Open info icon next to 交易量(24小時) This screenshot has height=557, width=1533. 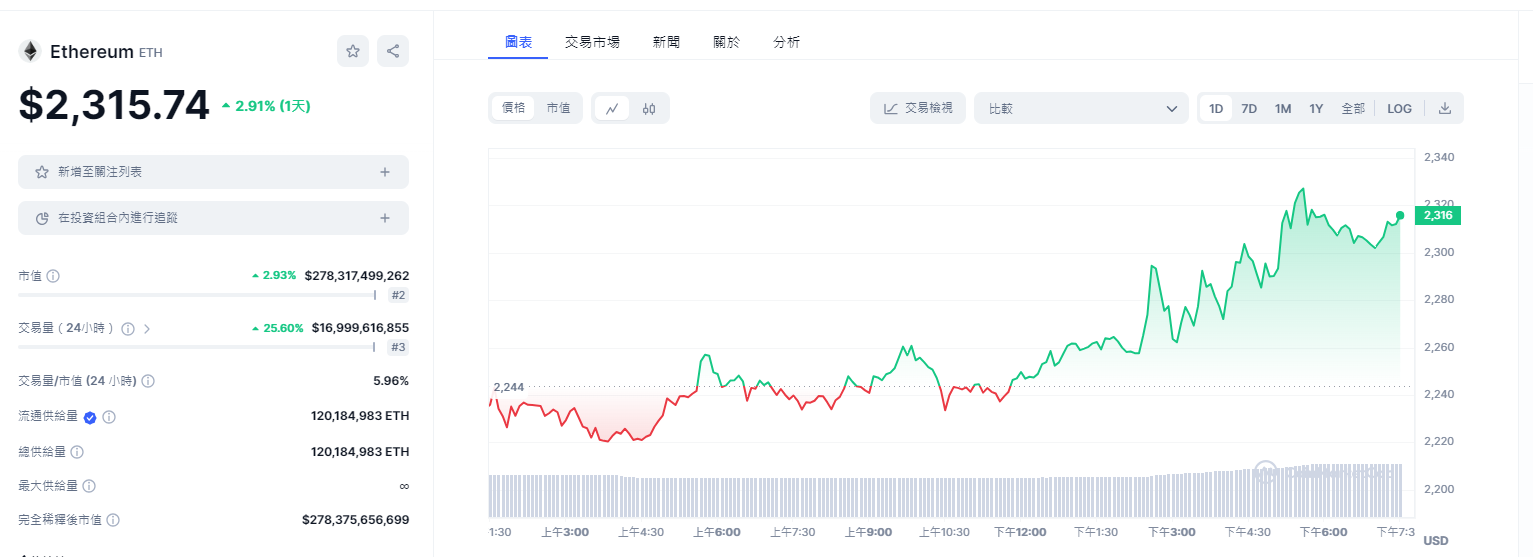(x=127, y=328)
